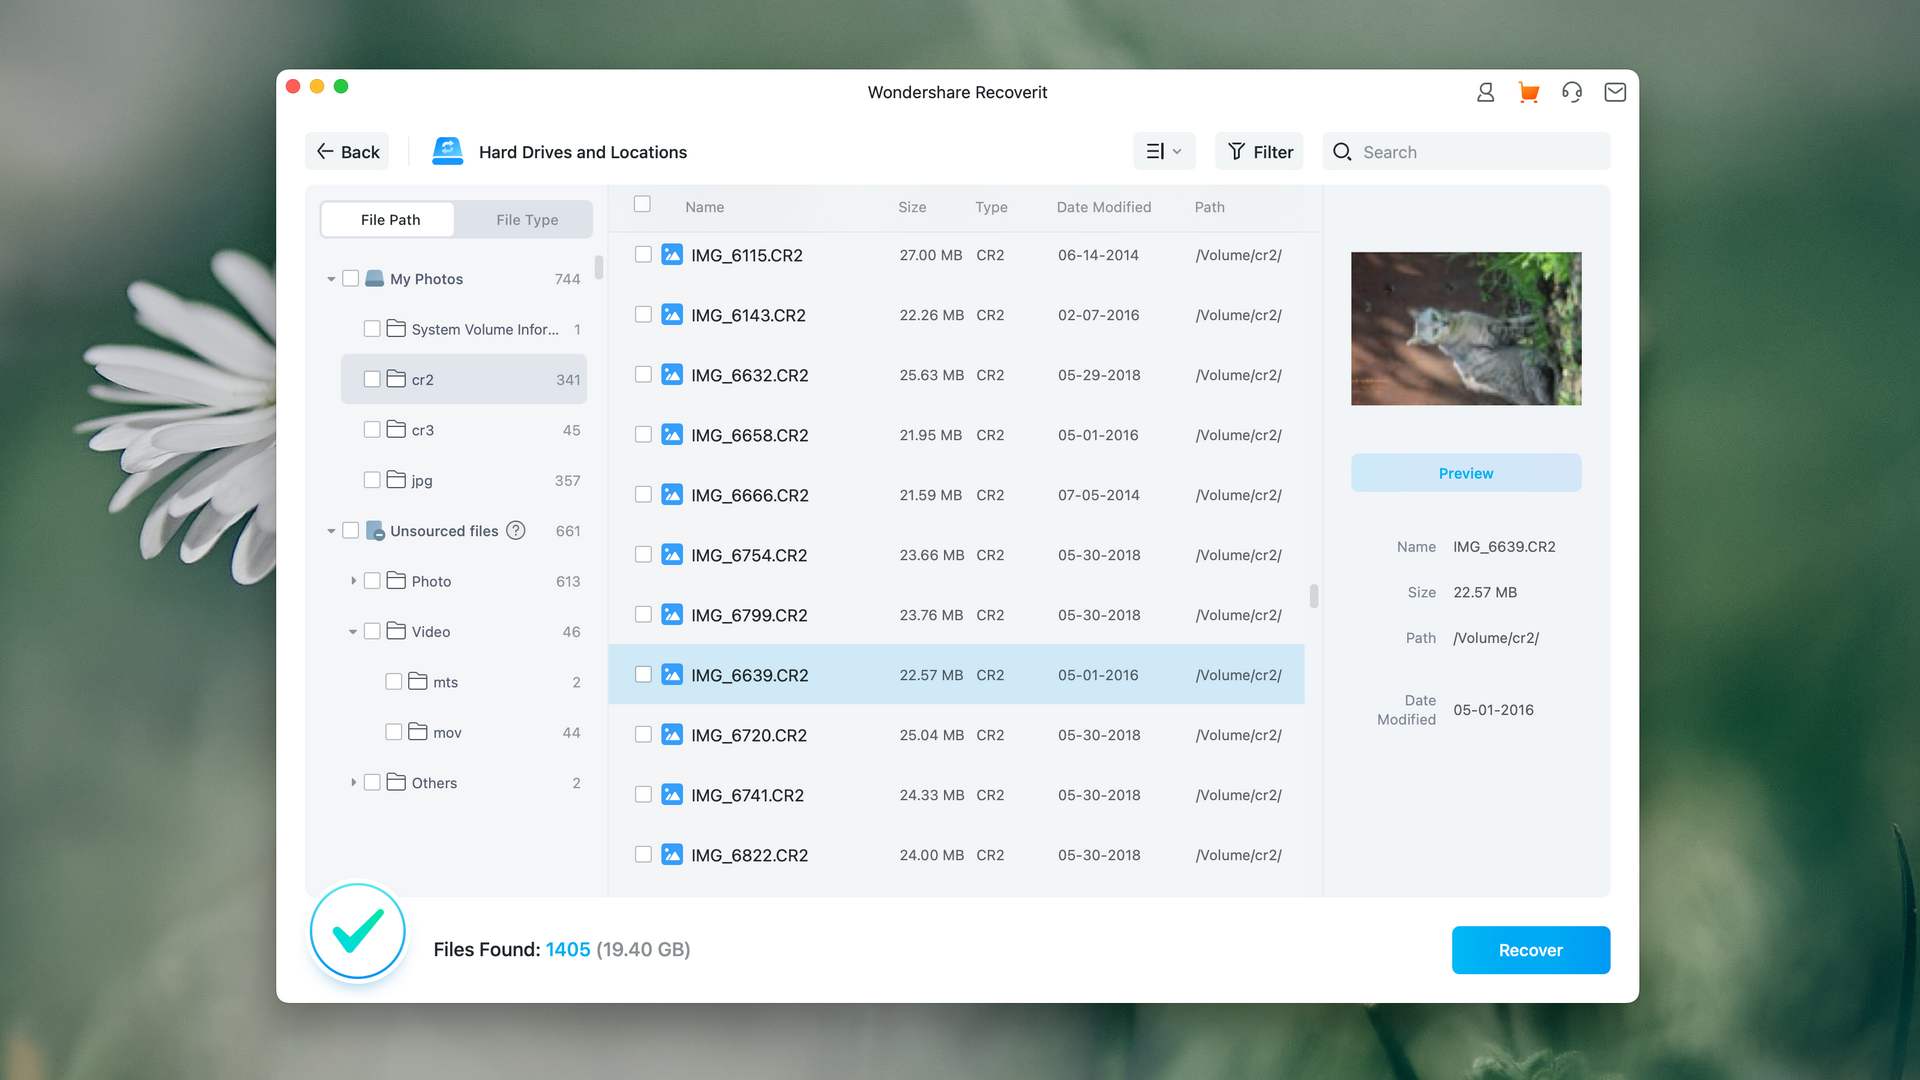Image resolution: width=1920 pixels, height=1080 pixels.
Task: Click the Preview button
Action: click(1466, 473)
